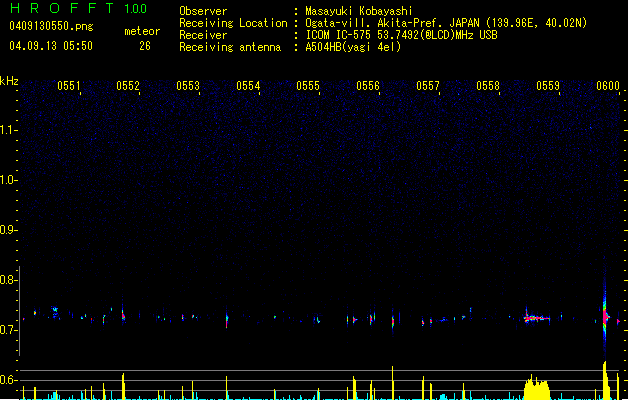
Task: Click the meteor label
Action: click(142, 31)
